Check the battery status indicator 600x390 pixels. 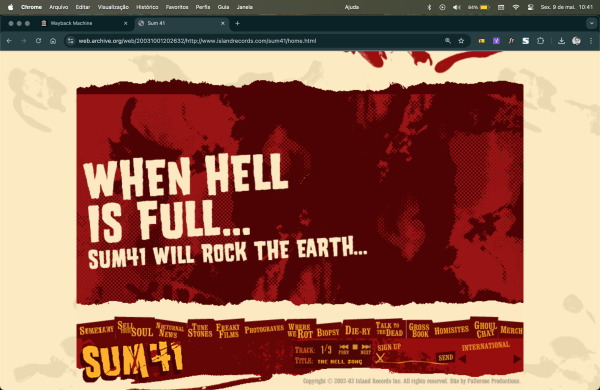click(x=479, y=7)
